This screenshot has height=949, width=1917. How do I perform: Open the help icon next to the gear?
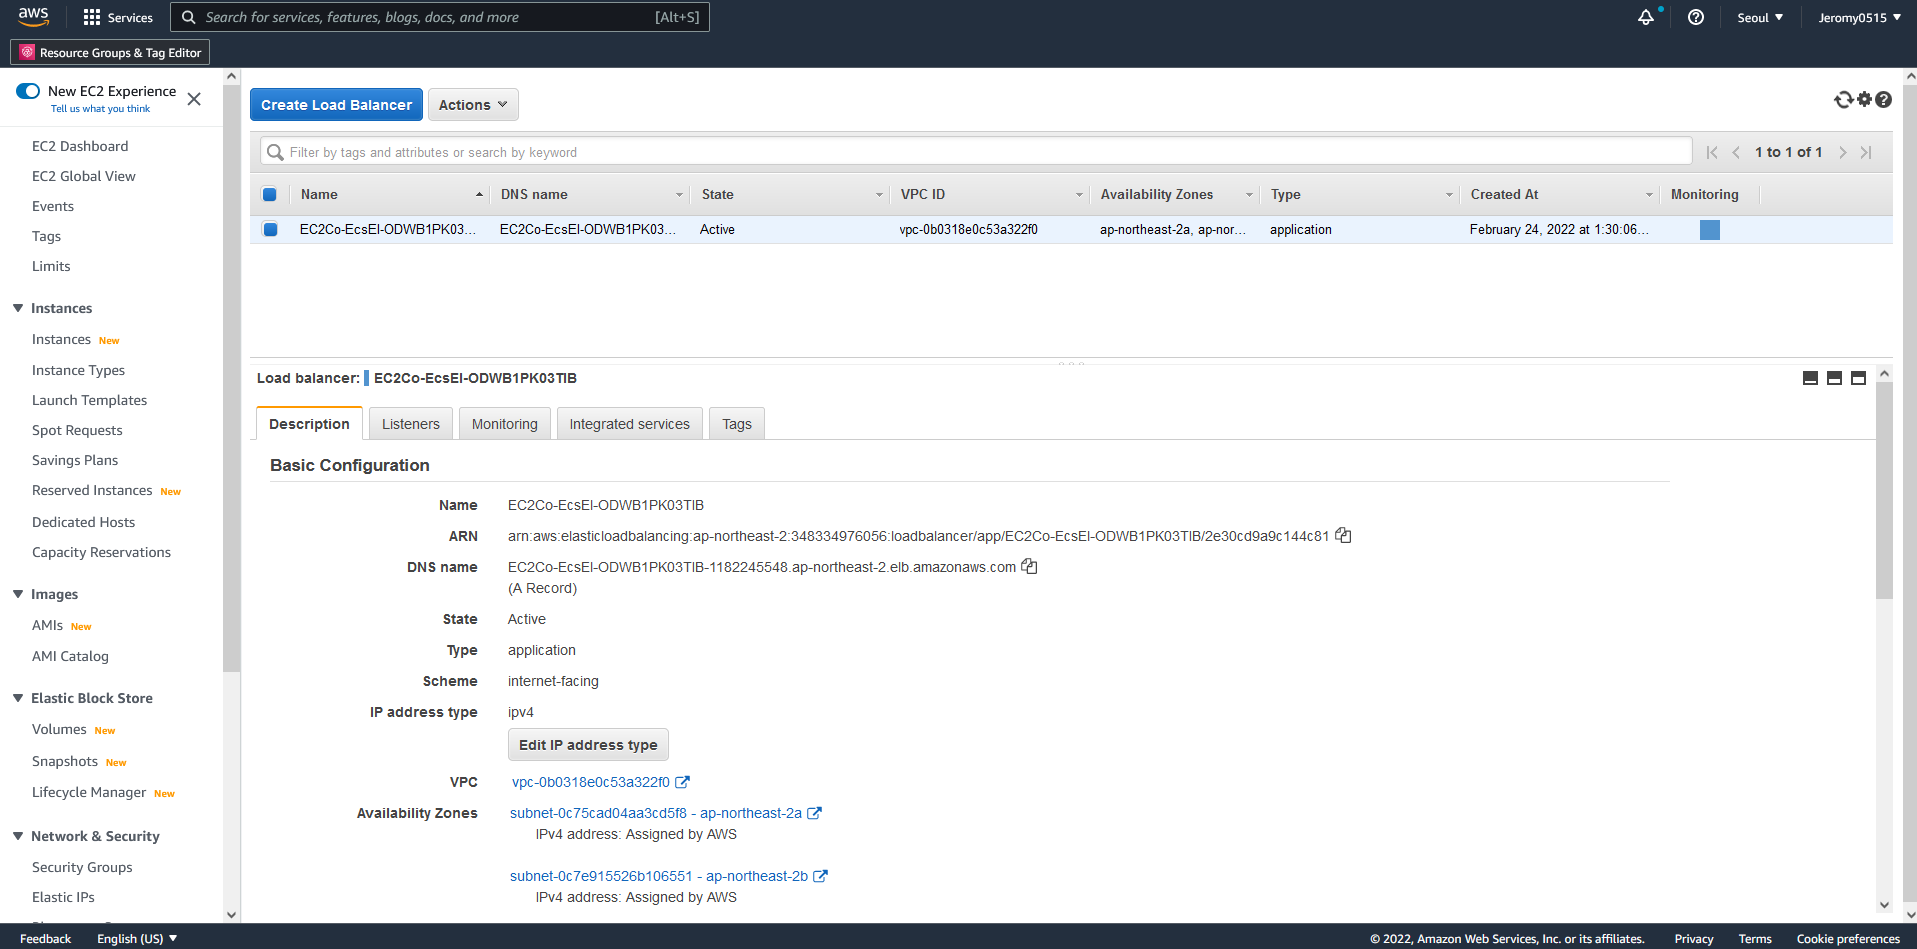[1884, 99]
